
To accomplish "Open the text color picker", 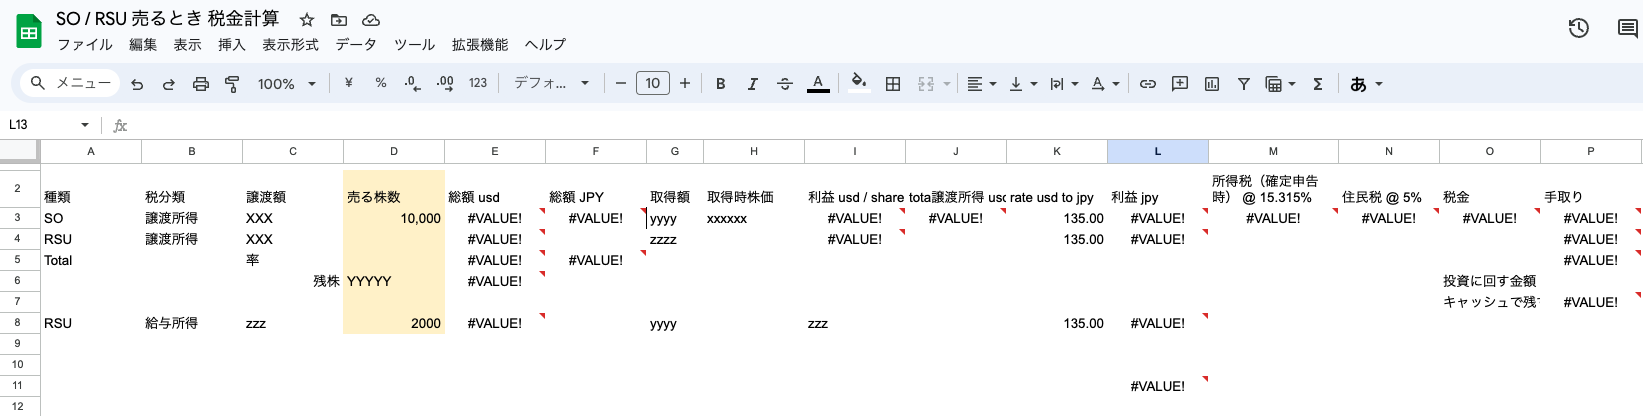I will [x=818, y=84].
